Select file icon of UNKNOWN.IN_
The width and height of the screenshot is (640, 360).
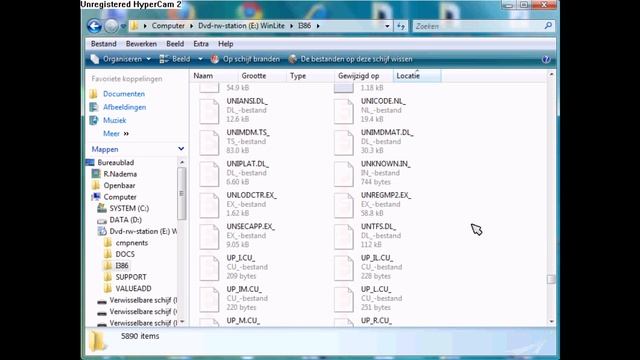[343, 174]
